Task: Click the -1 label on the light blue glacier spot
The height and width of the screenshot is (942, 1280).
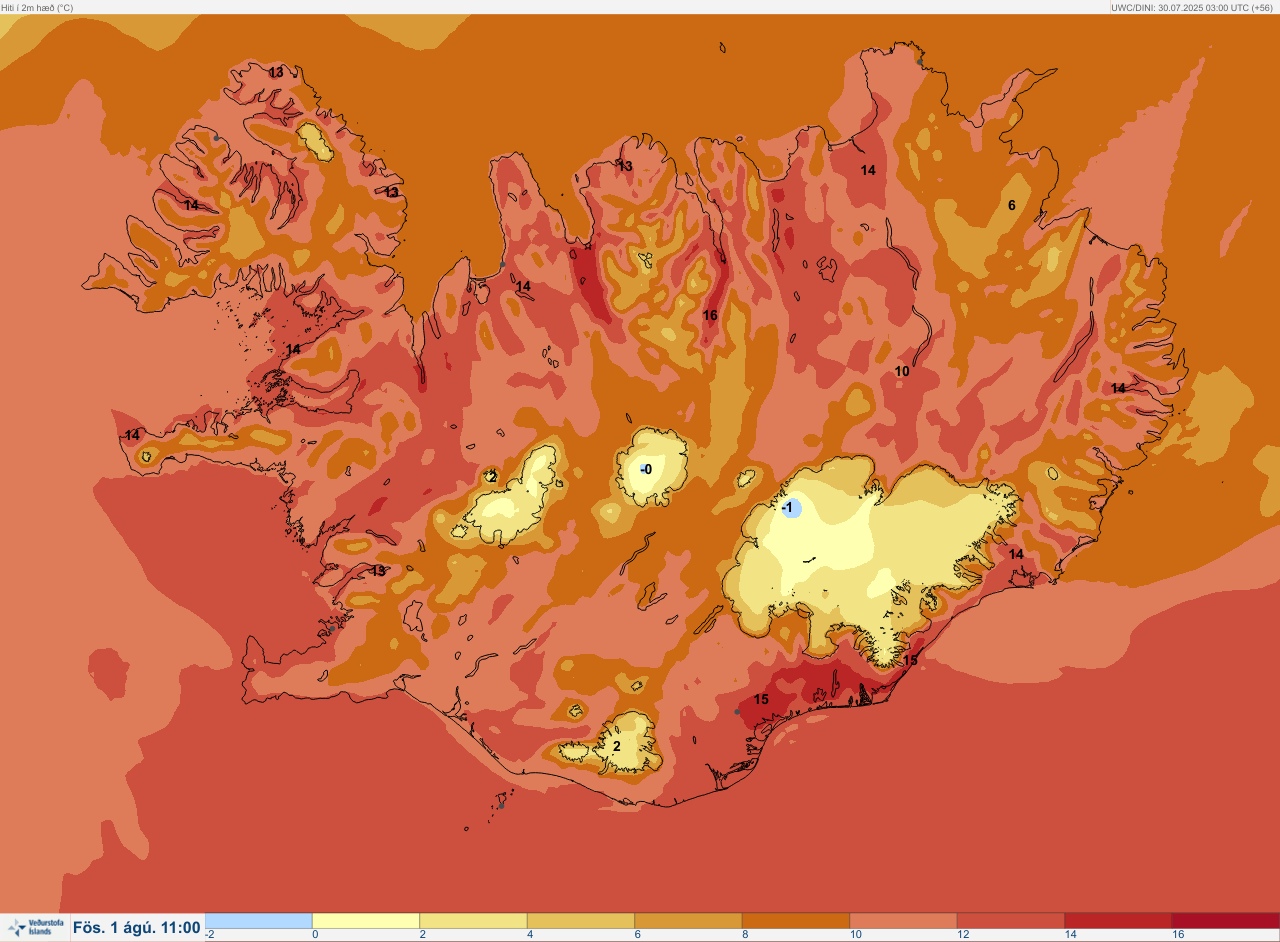Action: point(789,508)
